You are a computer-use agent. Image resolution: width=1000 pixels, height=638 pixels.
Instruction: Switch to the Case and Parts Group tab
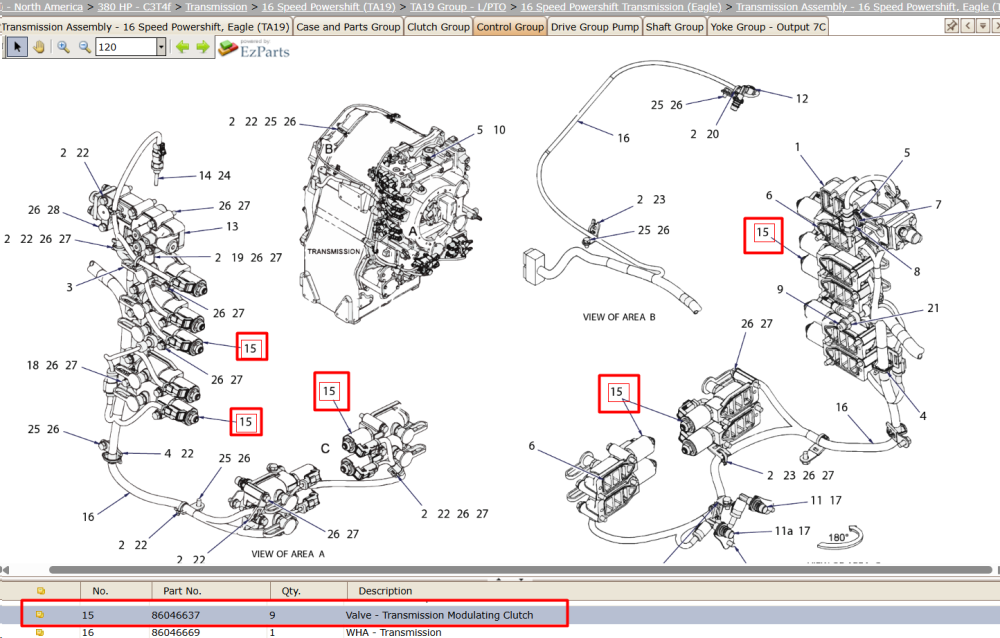point(348,27)
